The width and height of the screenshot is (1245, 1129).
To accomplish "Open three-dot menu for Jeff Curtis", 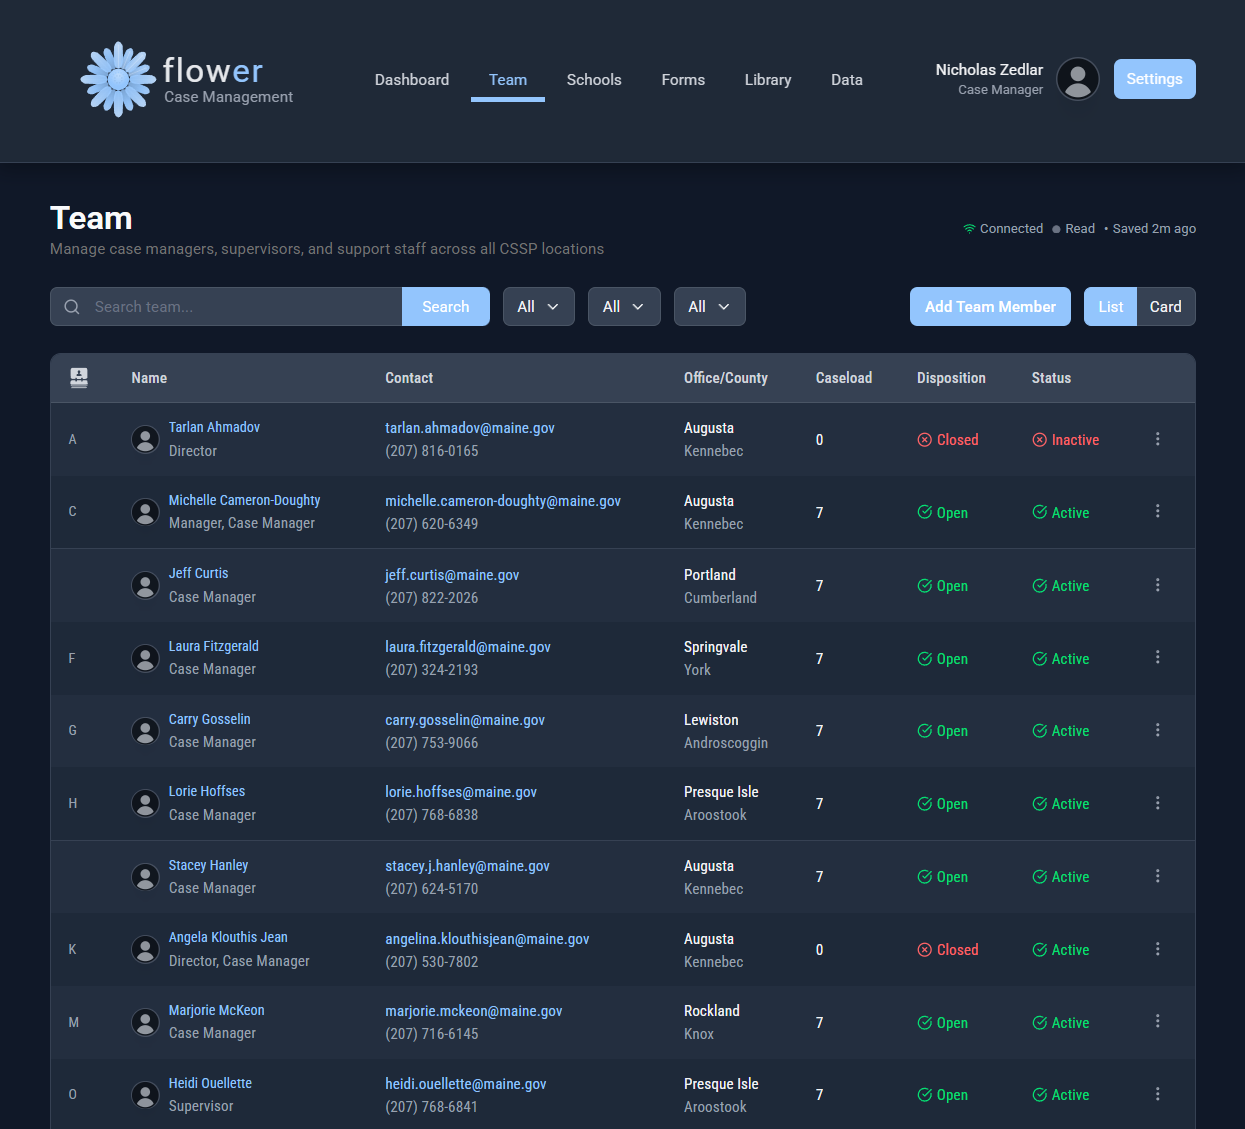I will (1157, 585).
